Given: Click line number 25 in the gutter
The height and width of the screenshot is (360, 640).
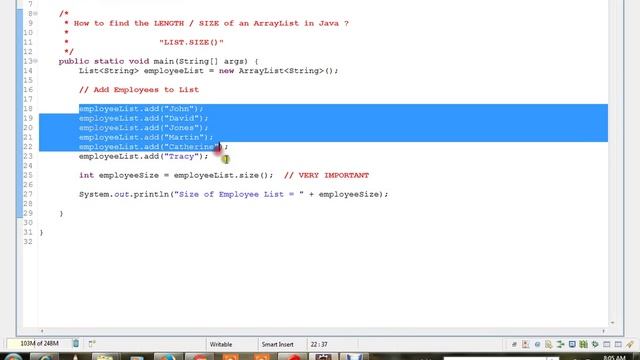Looking at the screenshot, I should click(x=28, y=176).
